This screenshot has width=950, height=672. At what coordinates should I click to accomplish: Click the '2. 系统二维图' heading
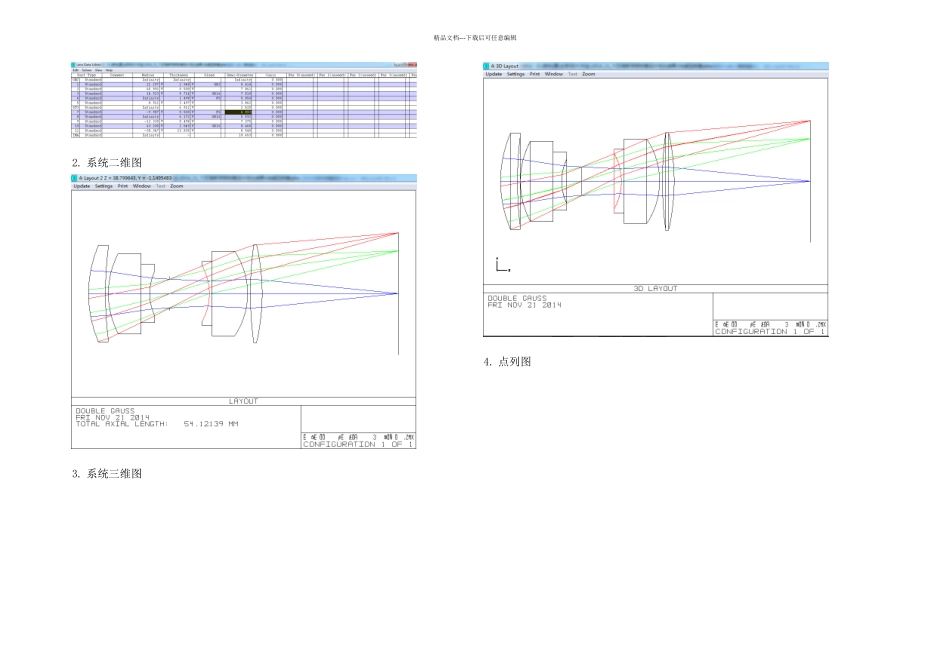coord(107,162)
